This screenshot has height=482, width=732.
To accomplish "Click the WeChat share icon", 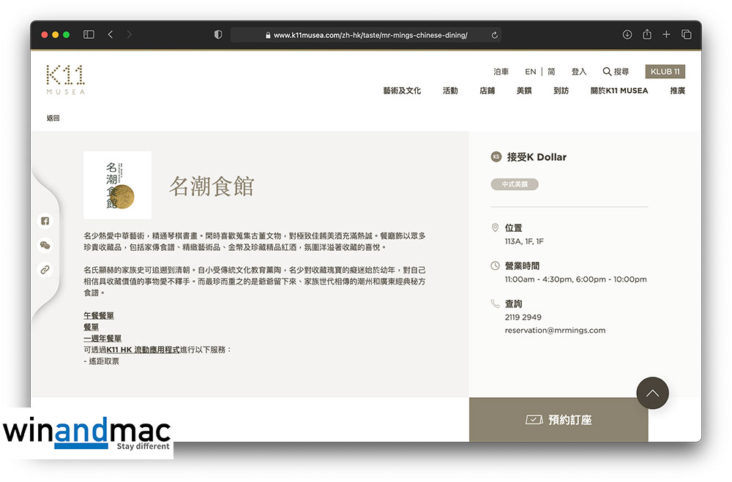I will (x=45, y=245).
